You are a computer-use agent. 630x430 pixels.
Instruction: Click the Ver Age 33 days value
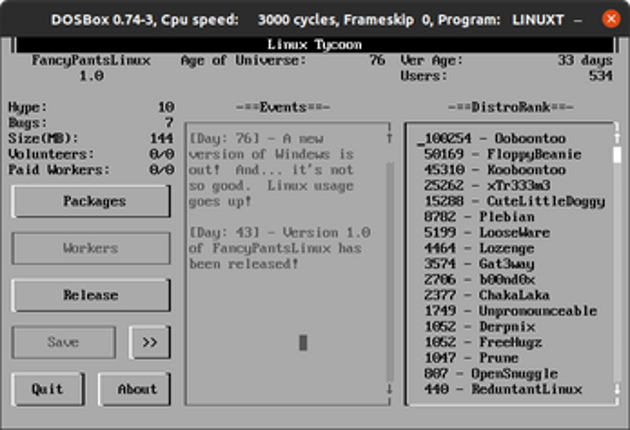585,60
